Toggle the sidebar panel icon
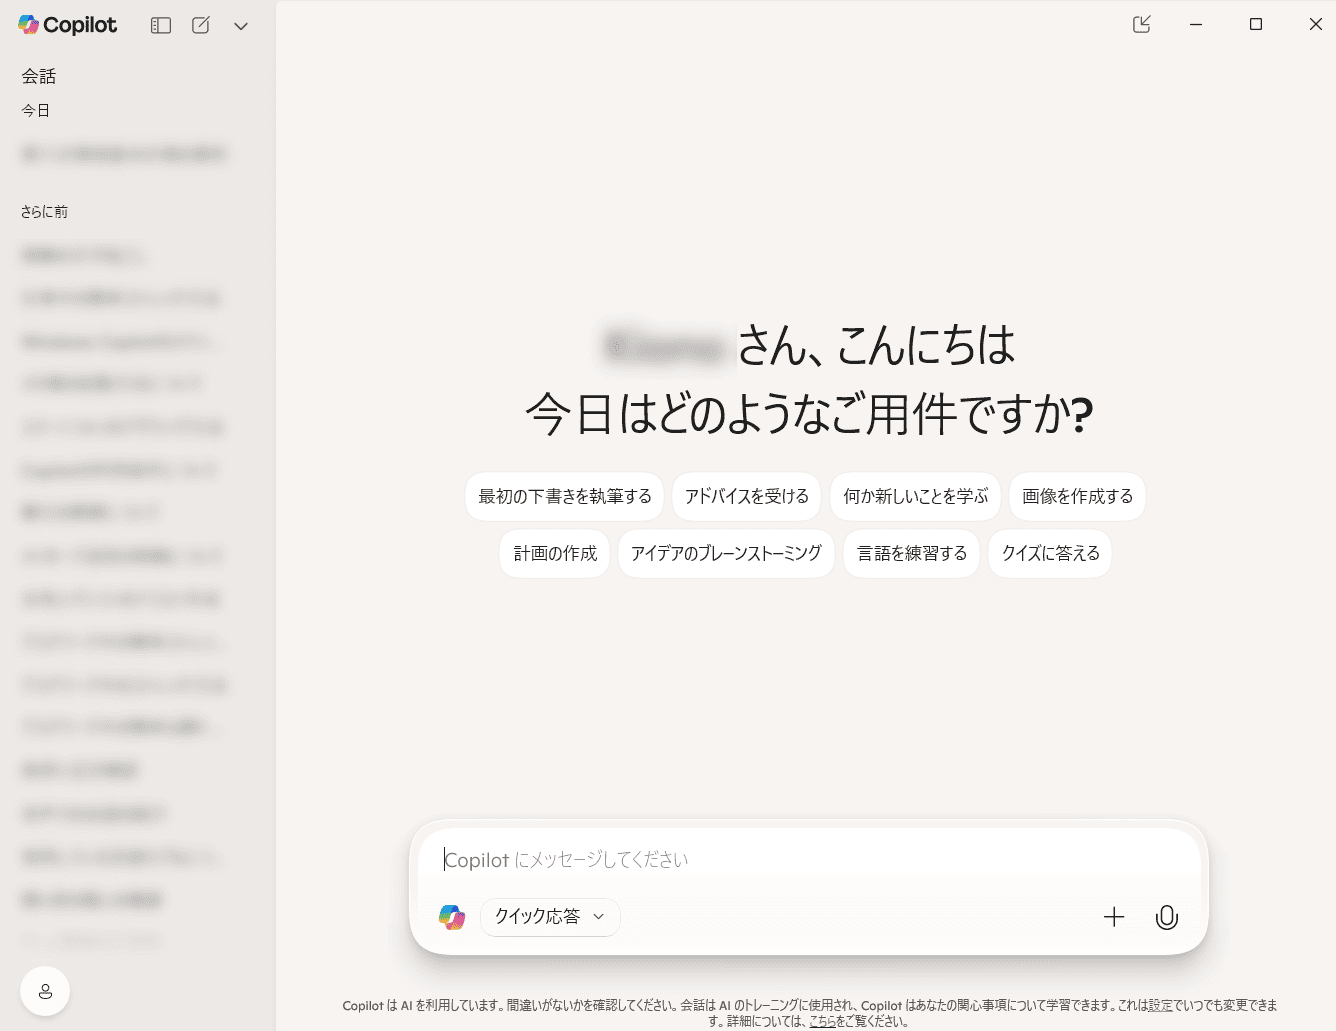 161,26
